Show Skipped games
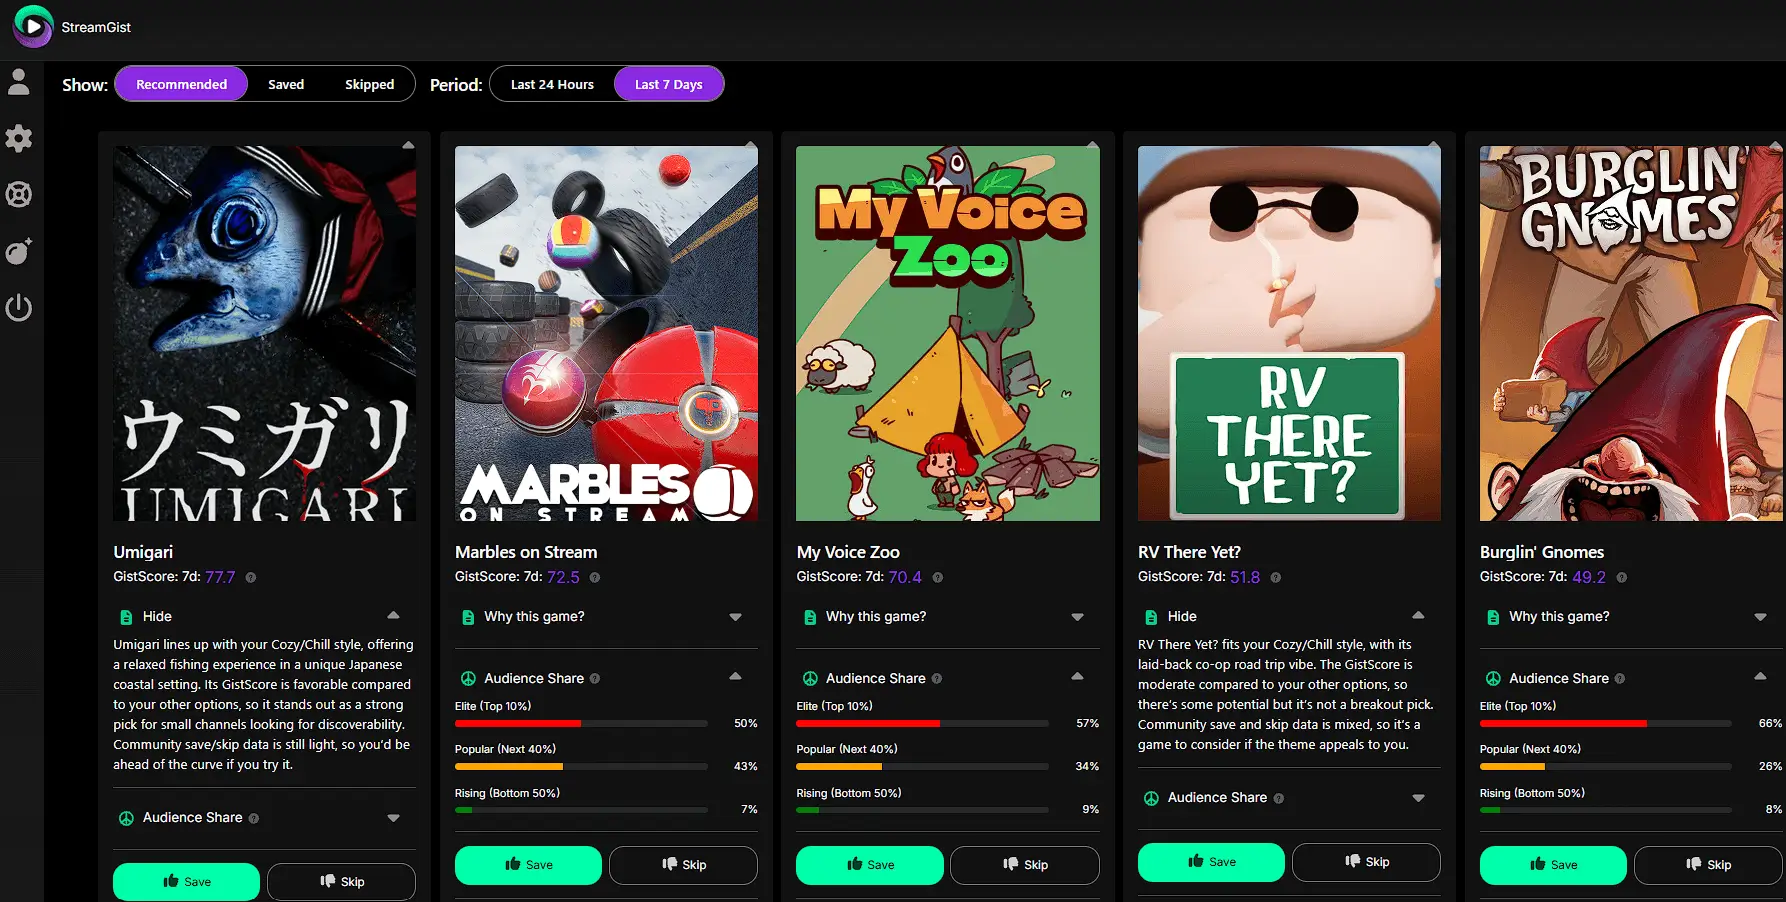The width and height of the screenshot is (1786, 902). 369,84
